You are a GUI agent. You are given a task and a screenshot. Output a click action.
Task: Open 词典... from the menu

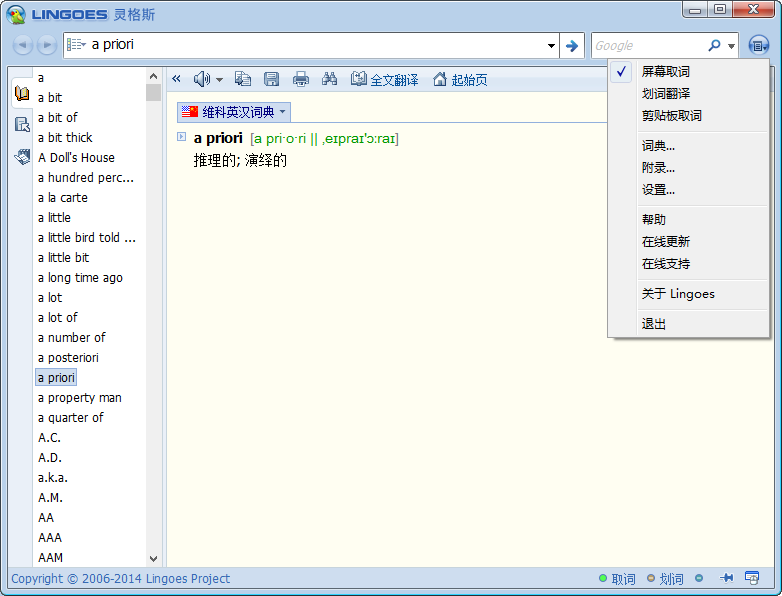[688, 146]
